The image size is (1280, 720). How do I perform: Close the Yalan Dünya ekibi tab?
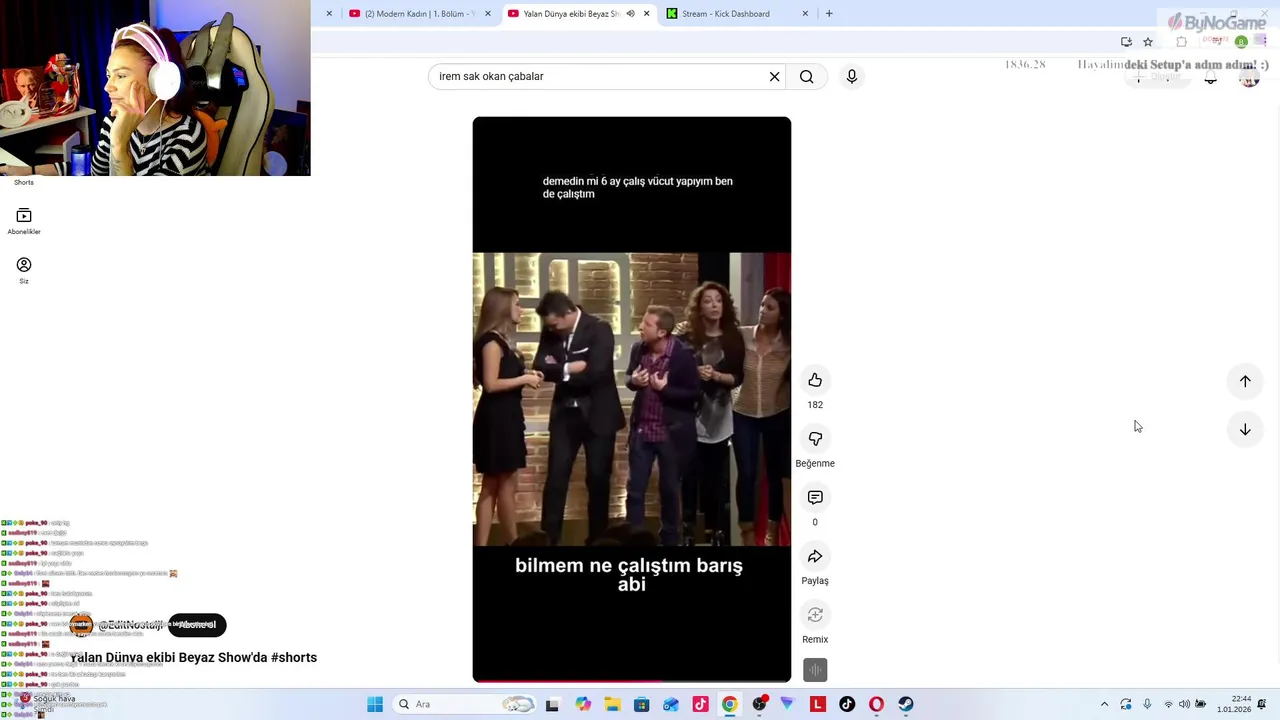pos(646,14)
